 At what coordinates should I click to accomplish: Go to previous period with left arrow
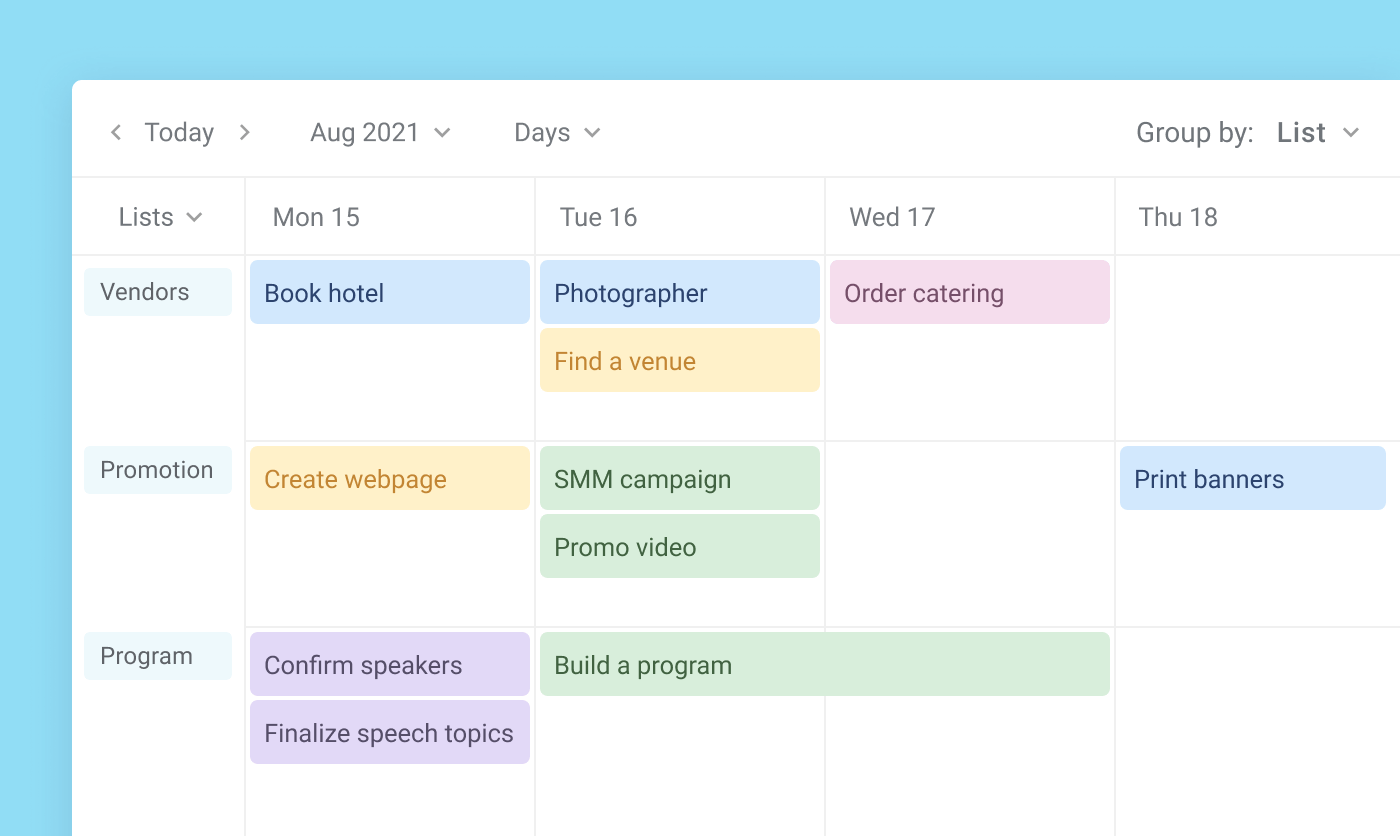click(116, 133)
